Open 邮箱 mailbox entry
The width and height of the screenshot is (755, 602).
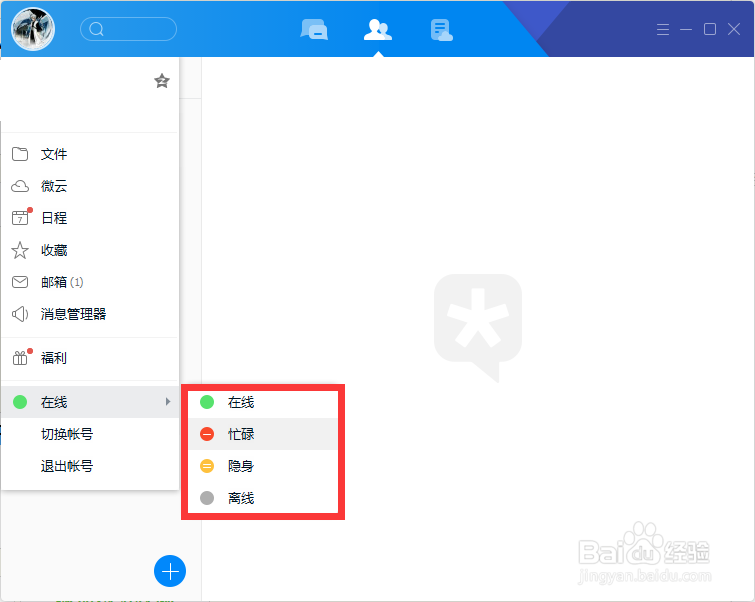pyautogui.click(x=90, y=282)
